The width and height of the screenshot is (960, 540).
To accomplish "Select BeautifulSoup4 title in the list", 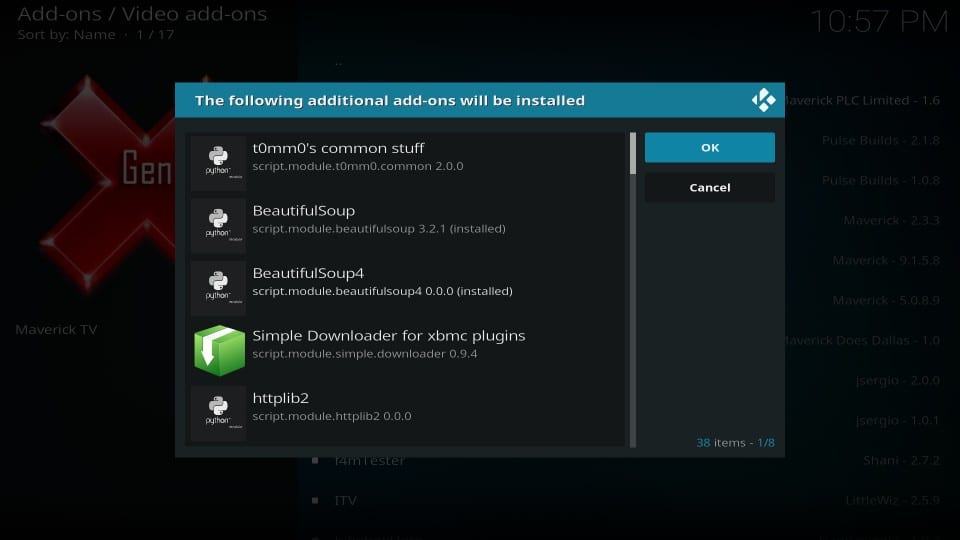I will click(308, 273).
